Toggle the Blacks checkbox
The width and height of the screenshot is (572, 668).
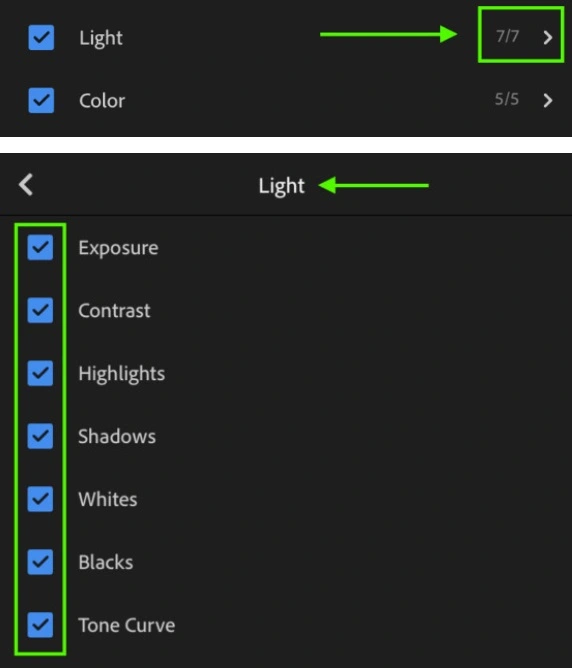pos(40,562)
